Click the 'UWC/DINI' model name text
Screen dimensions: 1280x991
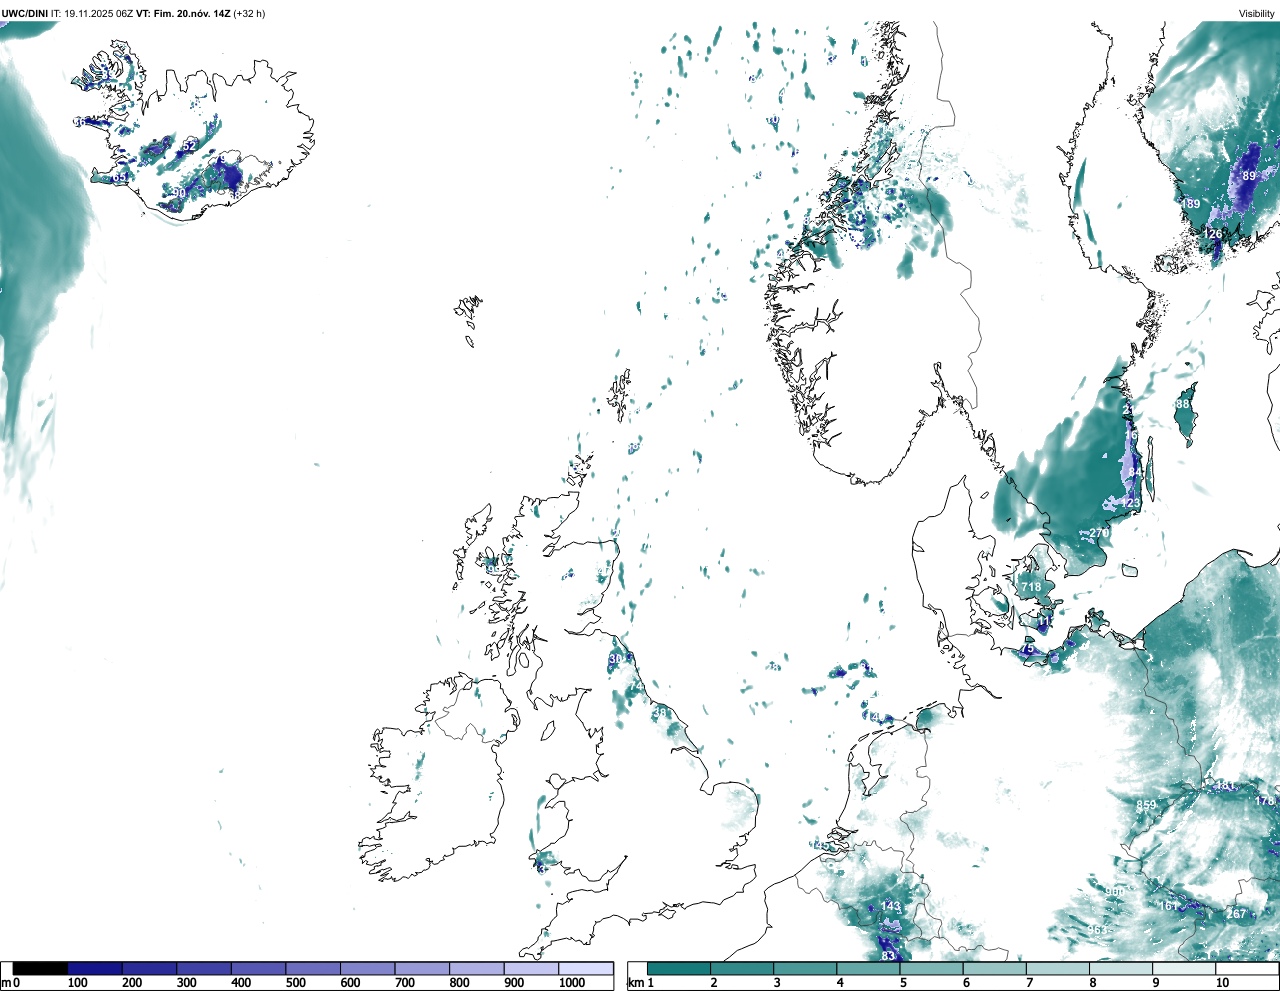coord(25,13)
